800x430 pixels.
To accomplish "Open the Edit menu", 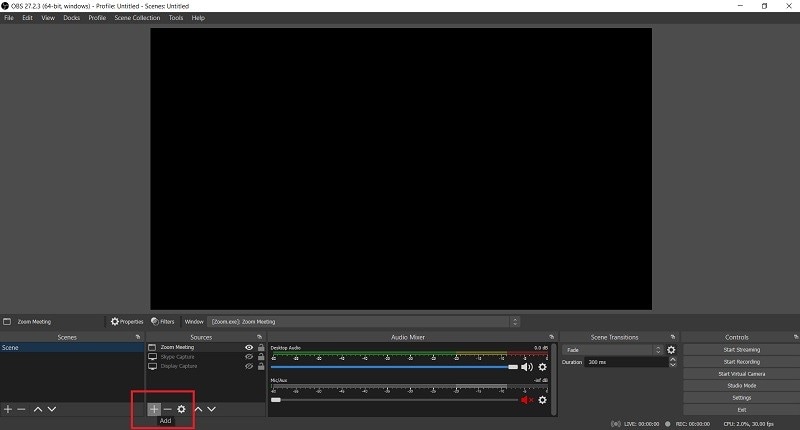I will 28,18.
